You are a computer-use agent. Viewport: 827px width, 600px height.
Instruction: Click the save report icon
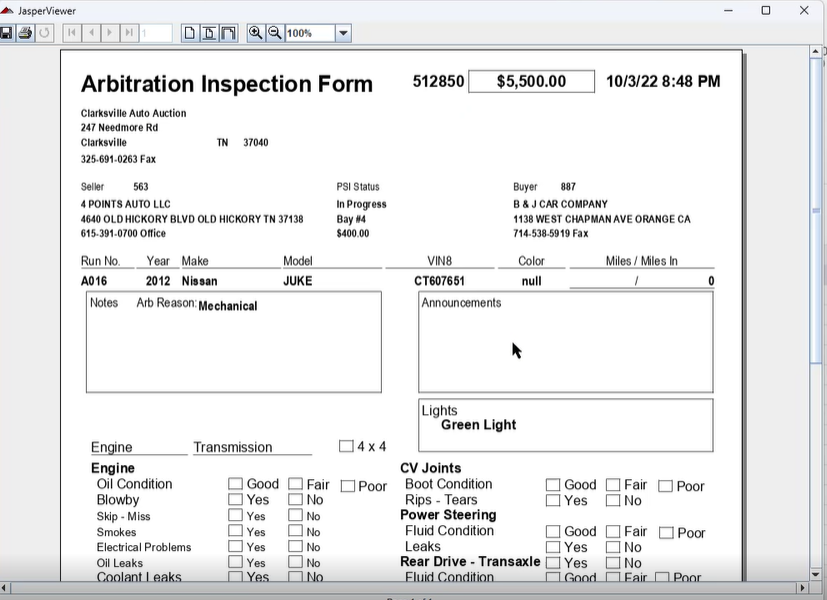click(6, 33)
